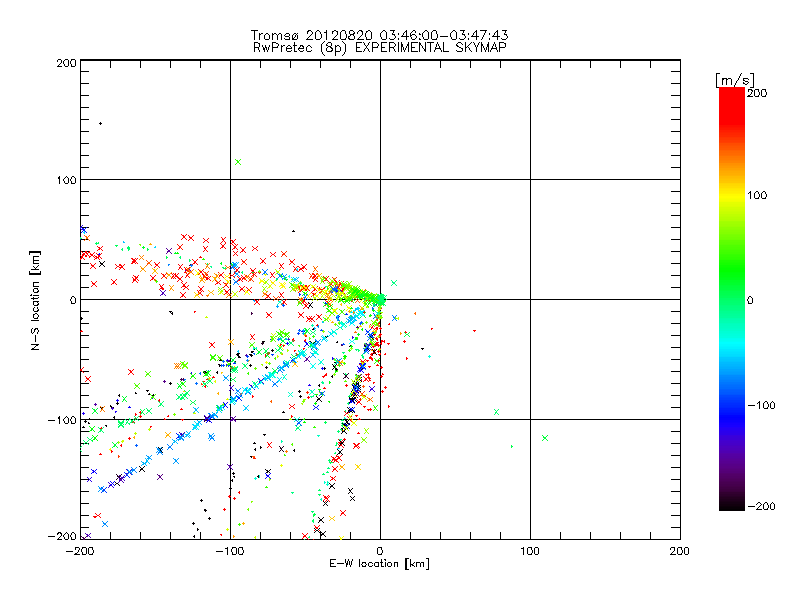This screenshot has height=600, width=800.
Task: Click the x-axis tick label '100'
Action: coord(530,551)
